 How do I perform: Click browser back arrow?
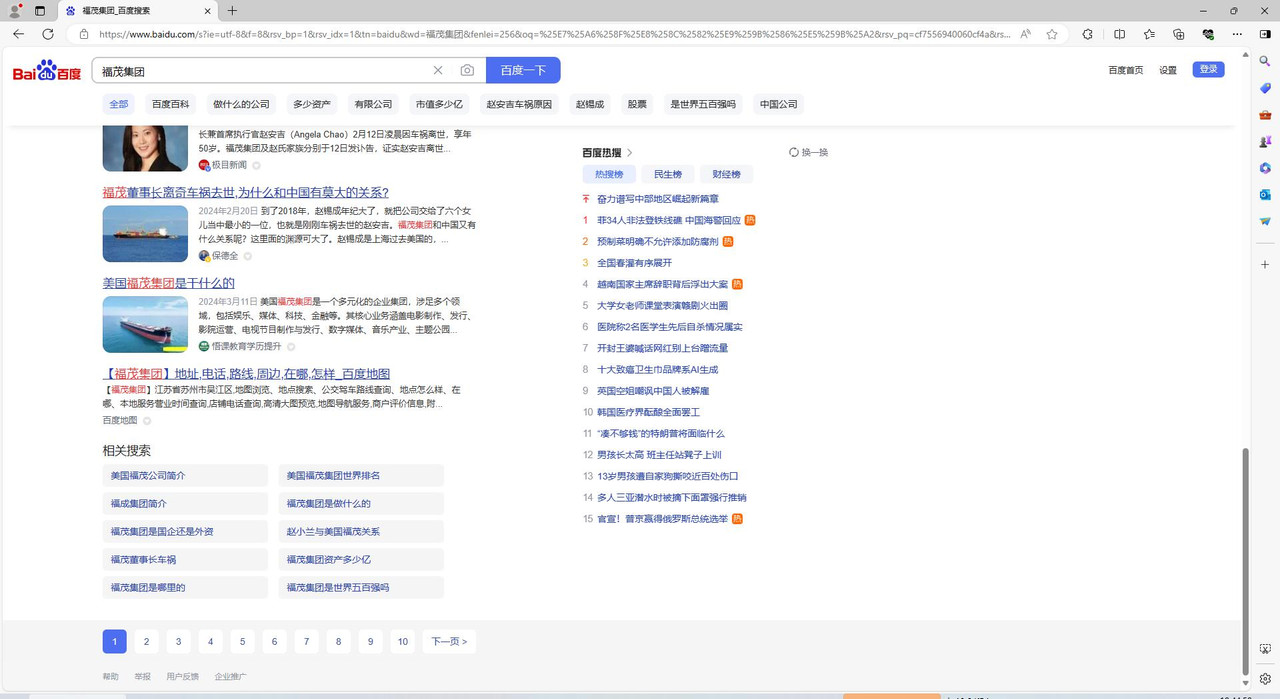[x=18, y=34]
